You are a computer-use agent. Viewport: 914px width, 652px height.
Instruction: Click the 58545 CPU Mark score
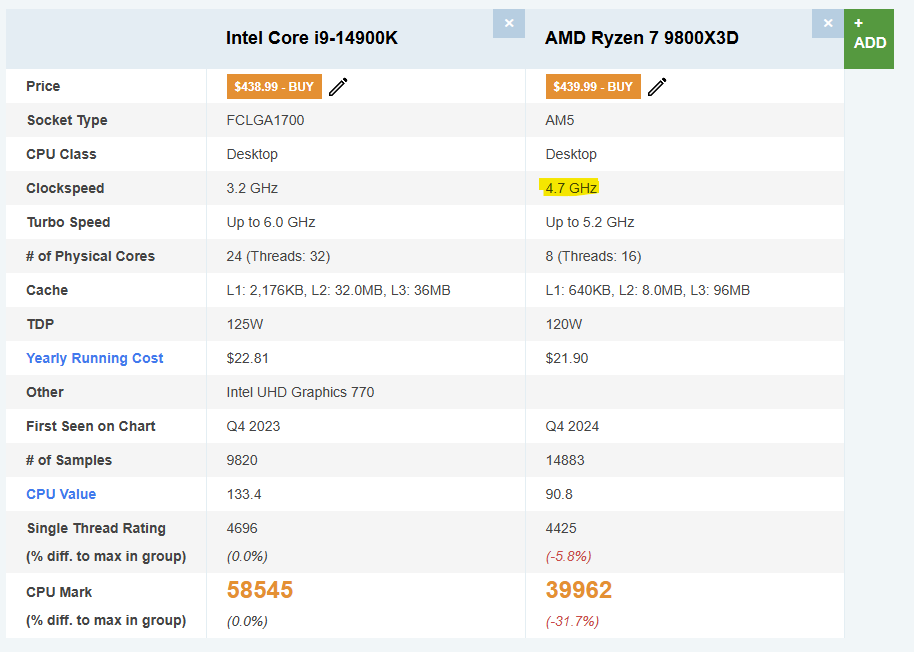(x=260, y=590)
